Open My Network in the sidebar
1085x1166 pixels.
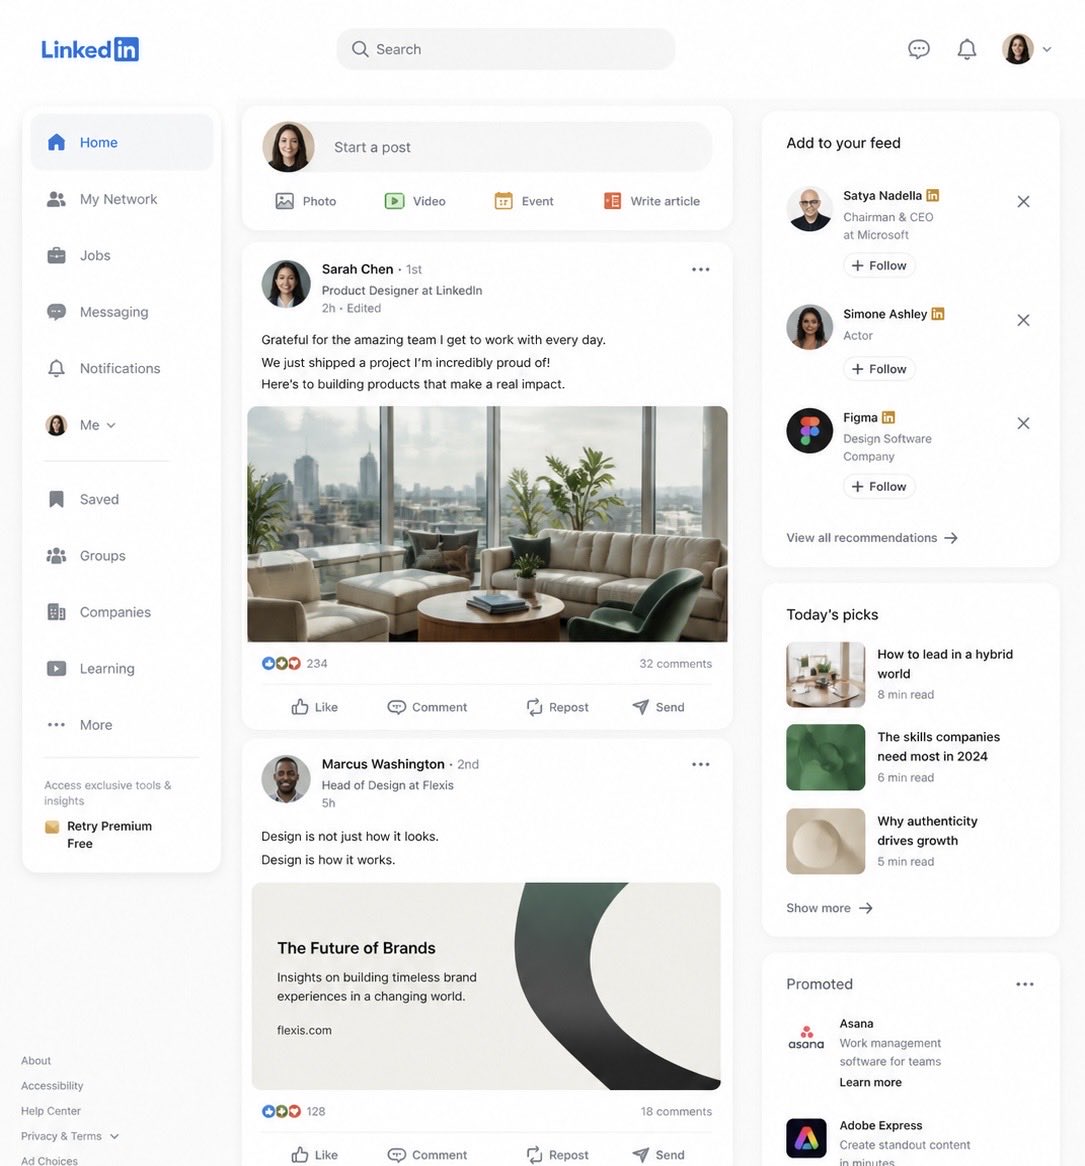pos(121,199)
